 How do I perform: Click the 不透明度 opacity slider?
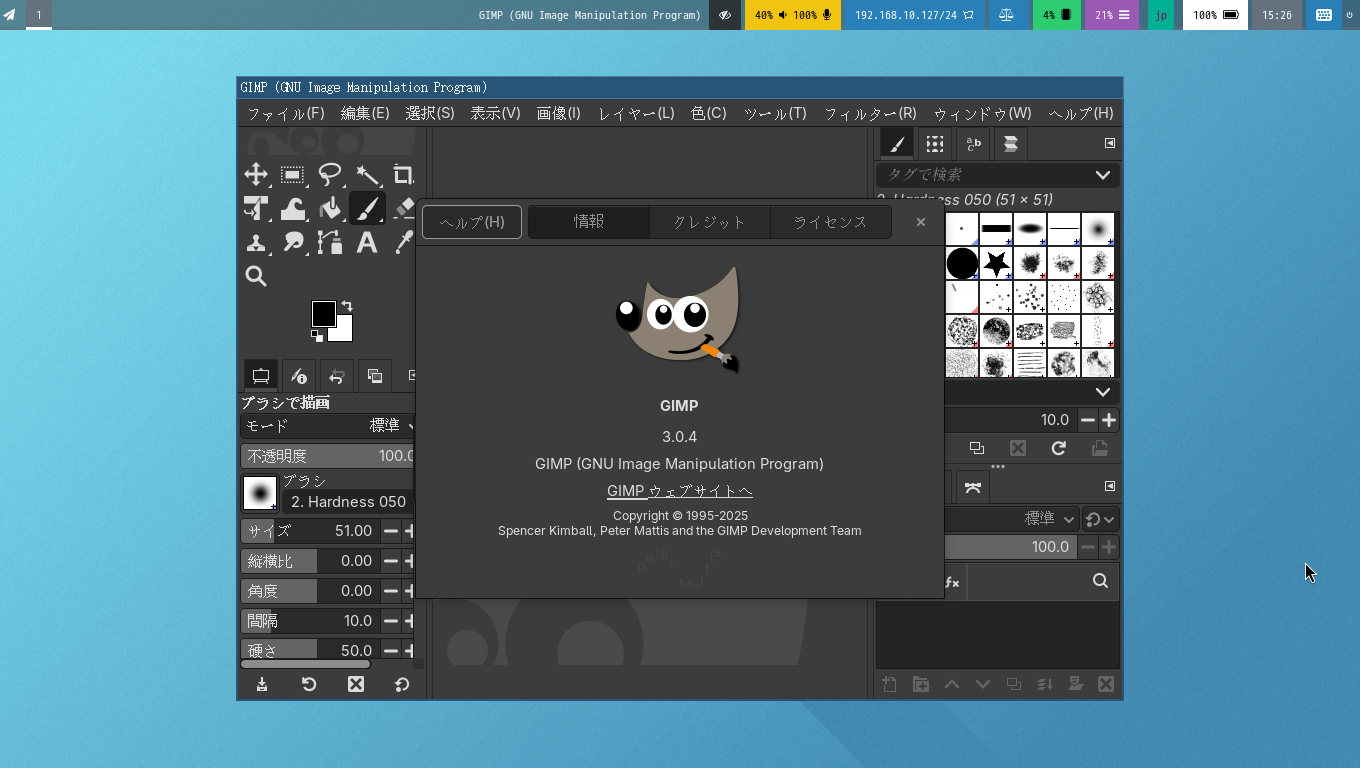(328, 456)
